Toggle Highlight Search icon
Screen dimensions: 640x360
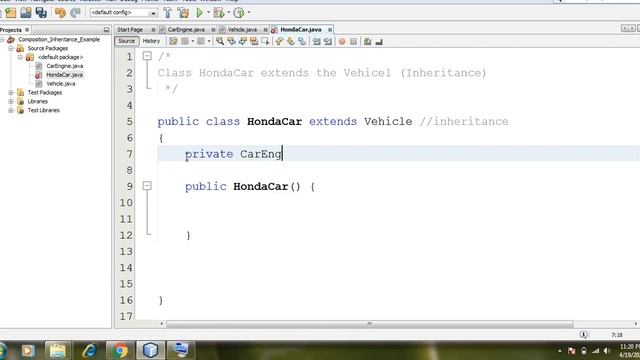click(254, 41)
